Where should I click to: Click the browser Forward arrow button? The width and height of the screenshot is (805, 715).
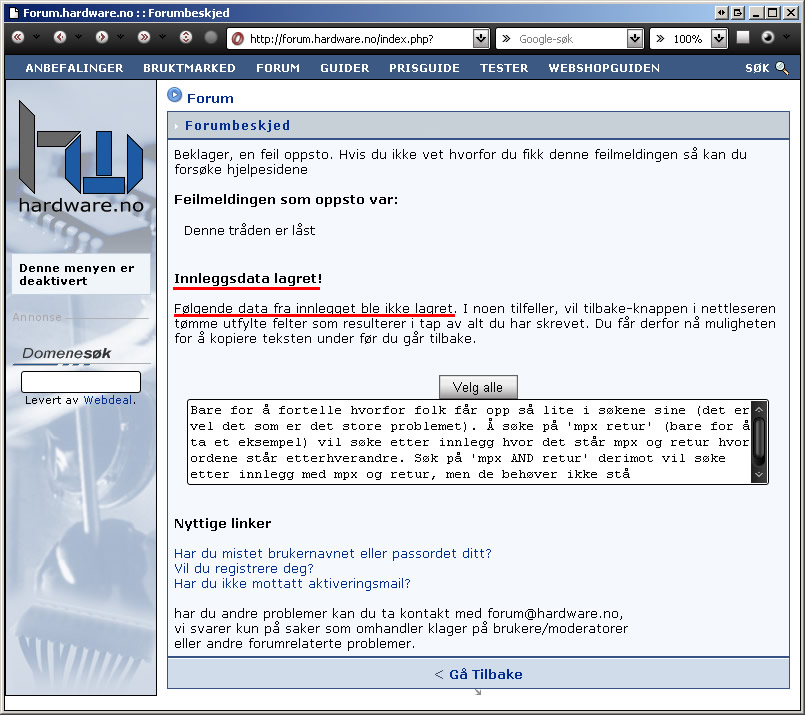click(x=102, y=37)
